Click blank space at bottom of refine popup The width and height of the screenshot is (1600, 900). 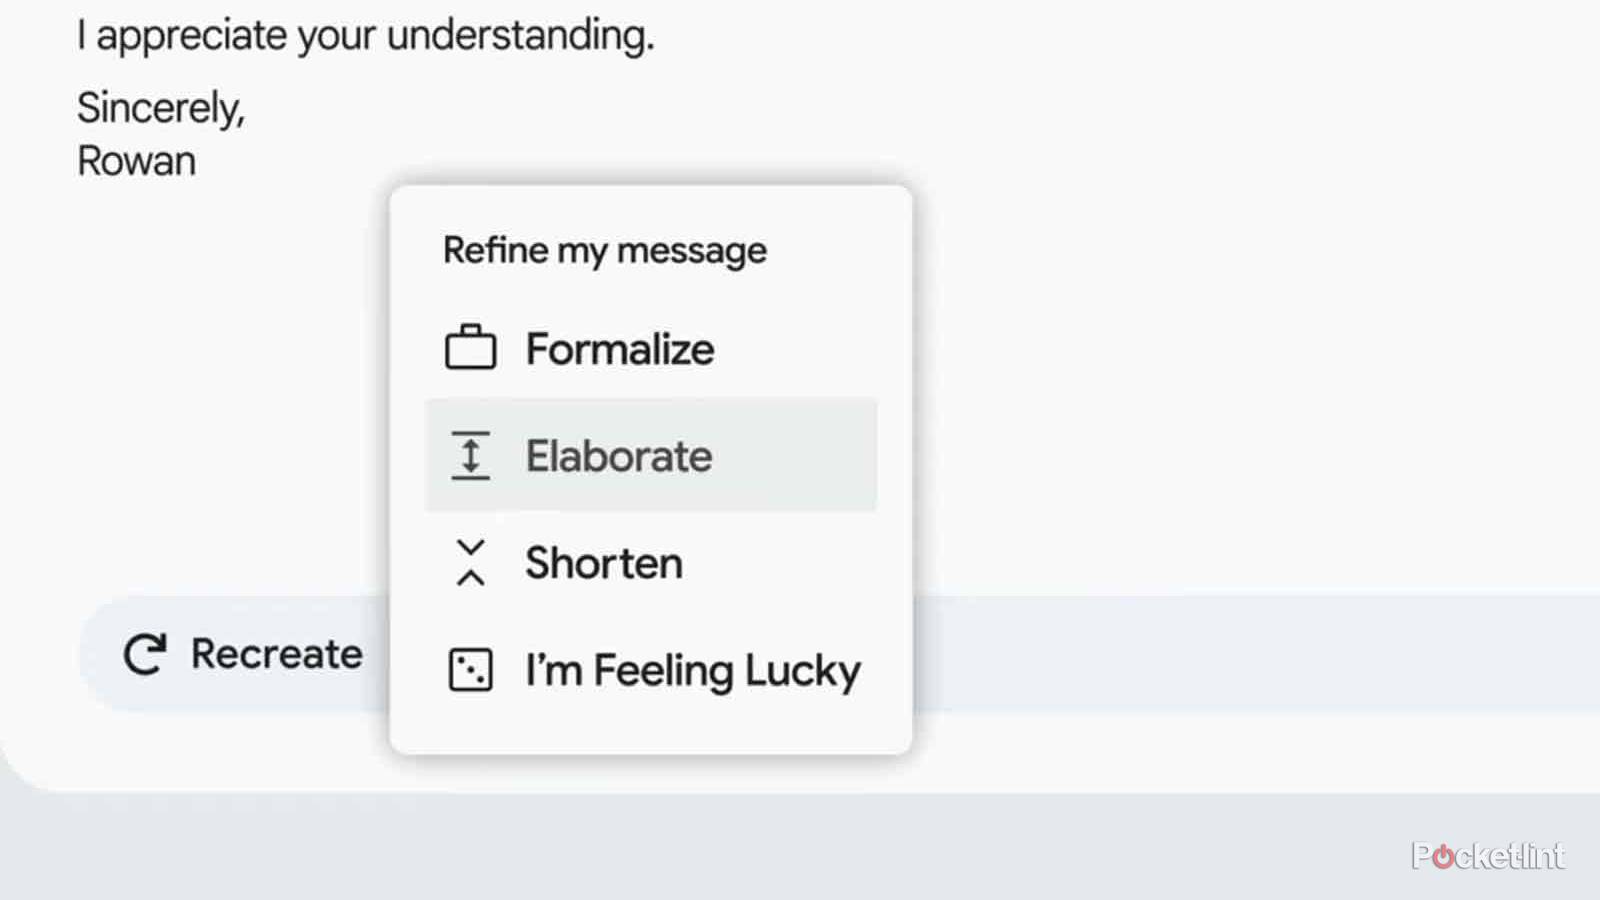(650, 728)
